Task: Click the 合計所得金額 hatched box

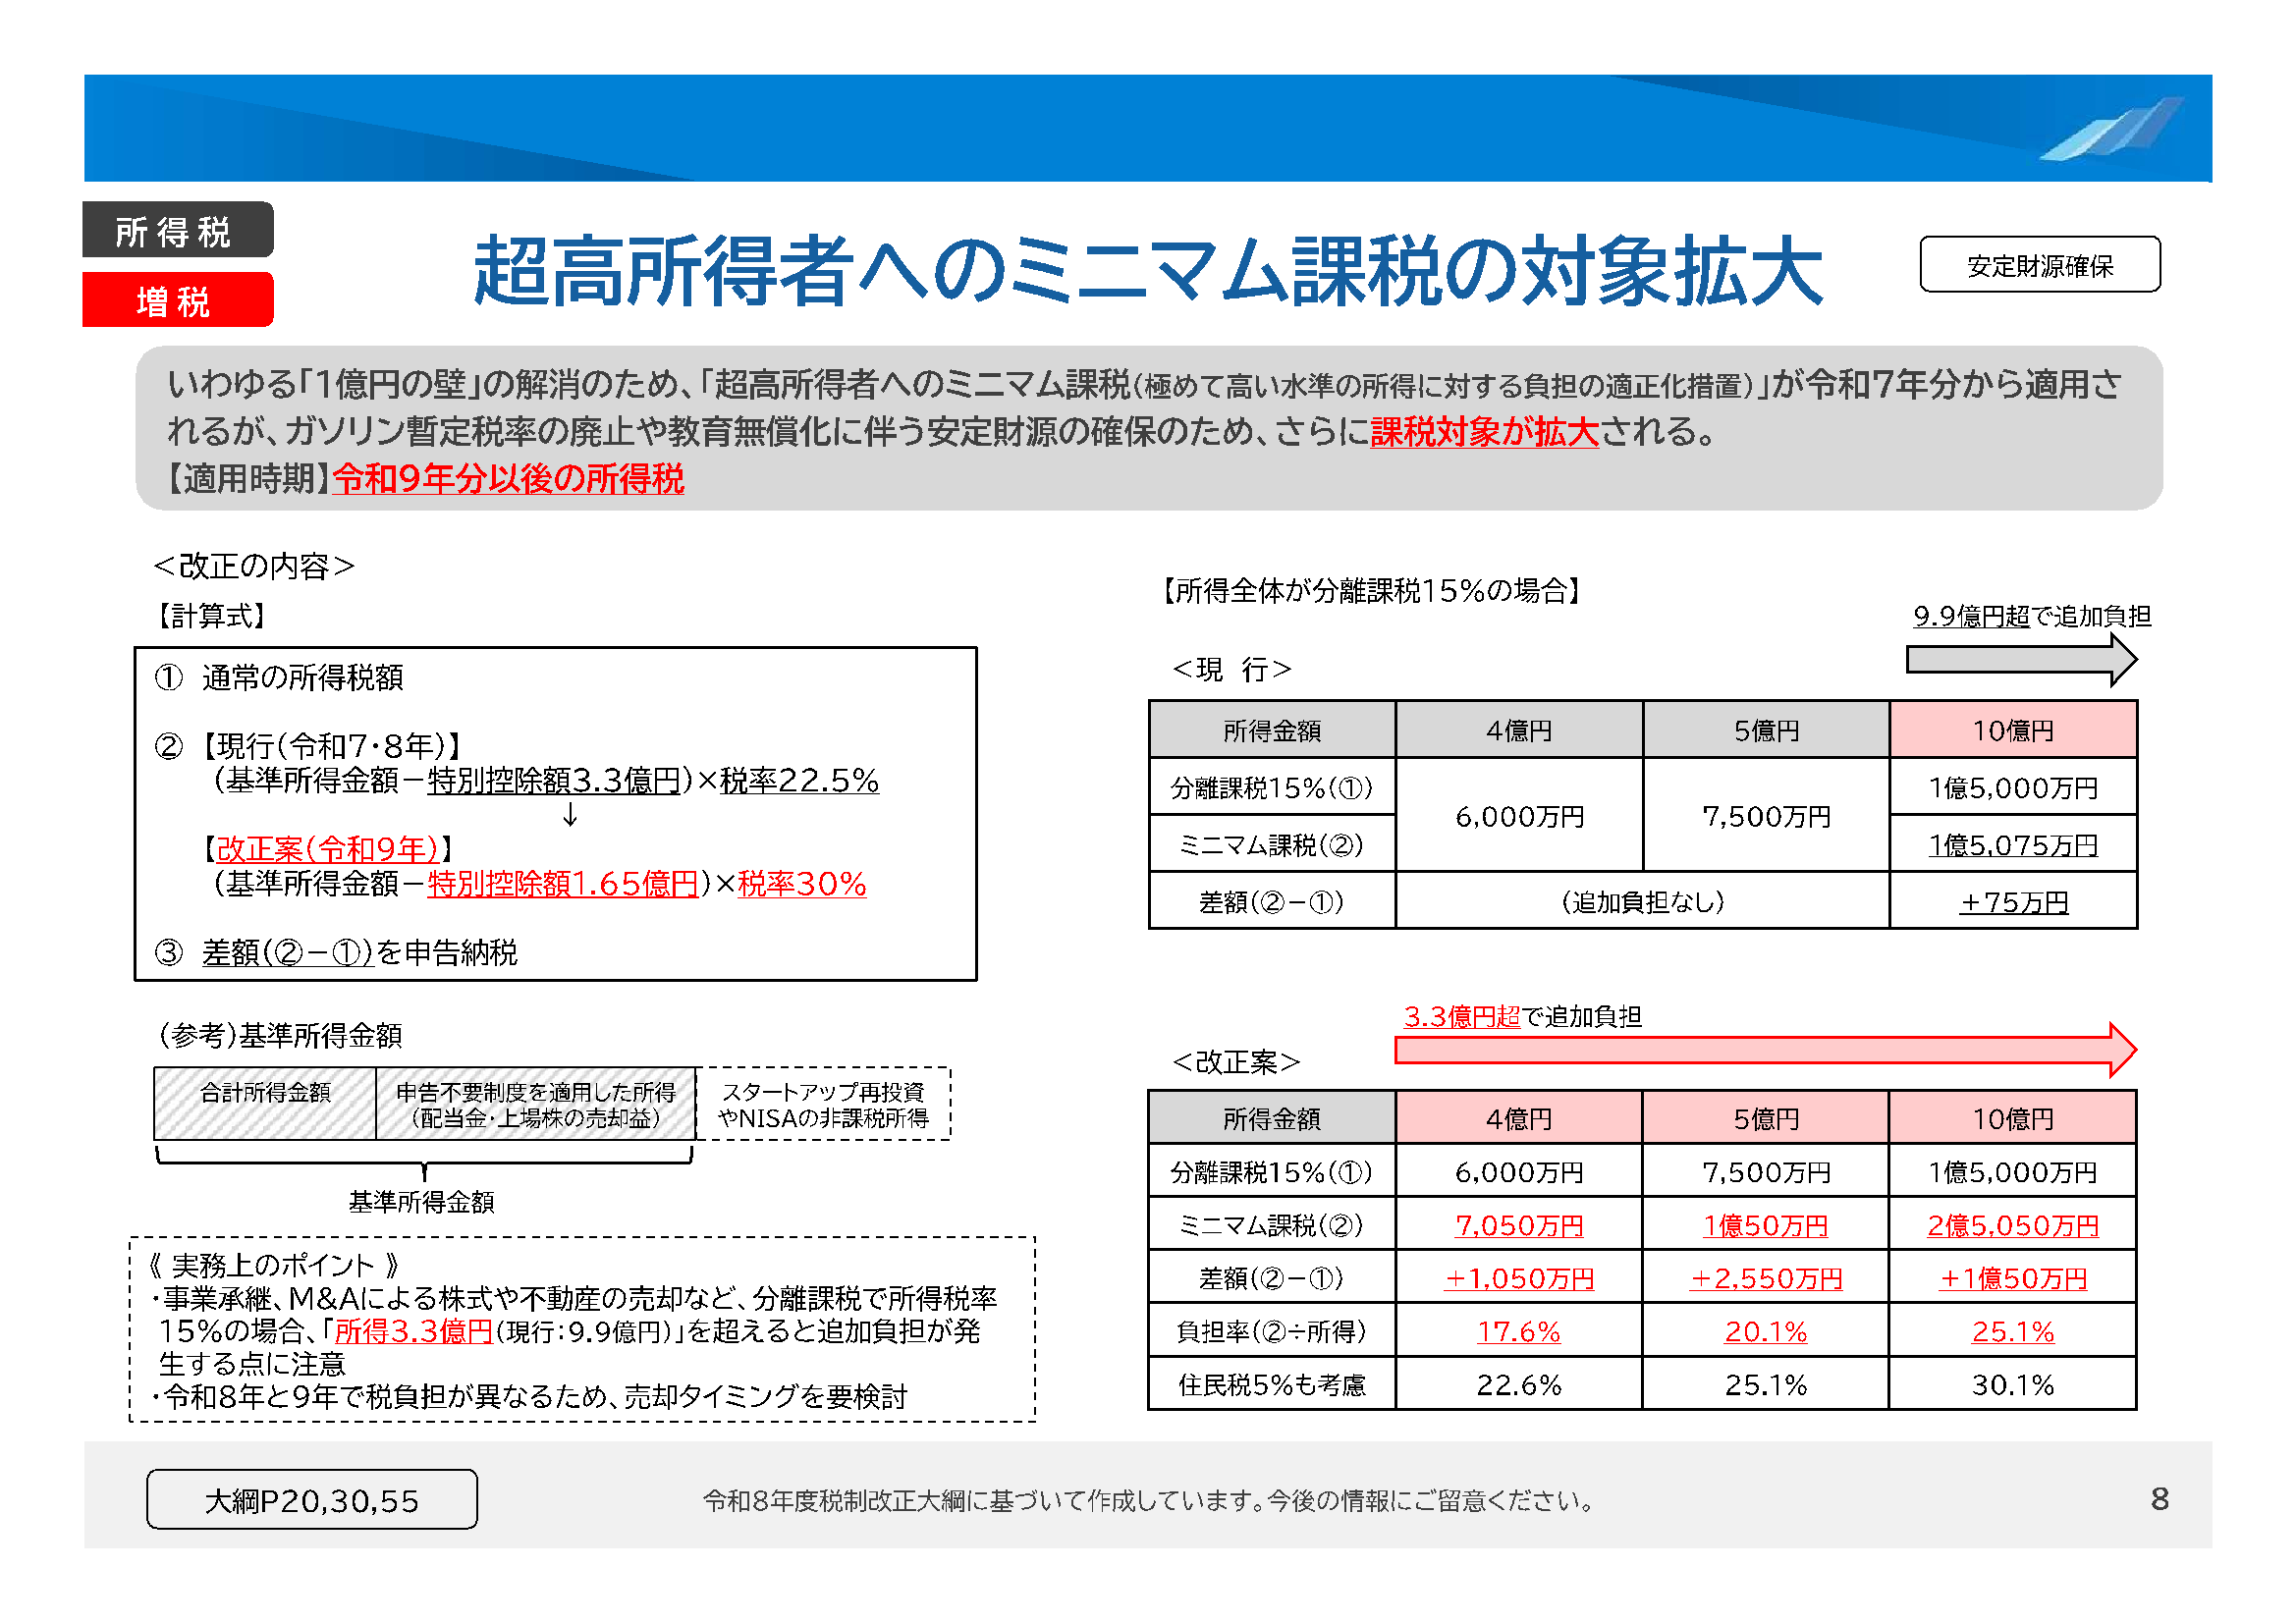Action: pos(265,1103)
